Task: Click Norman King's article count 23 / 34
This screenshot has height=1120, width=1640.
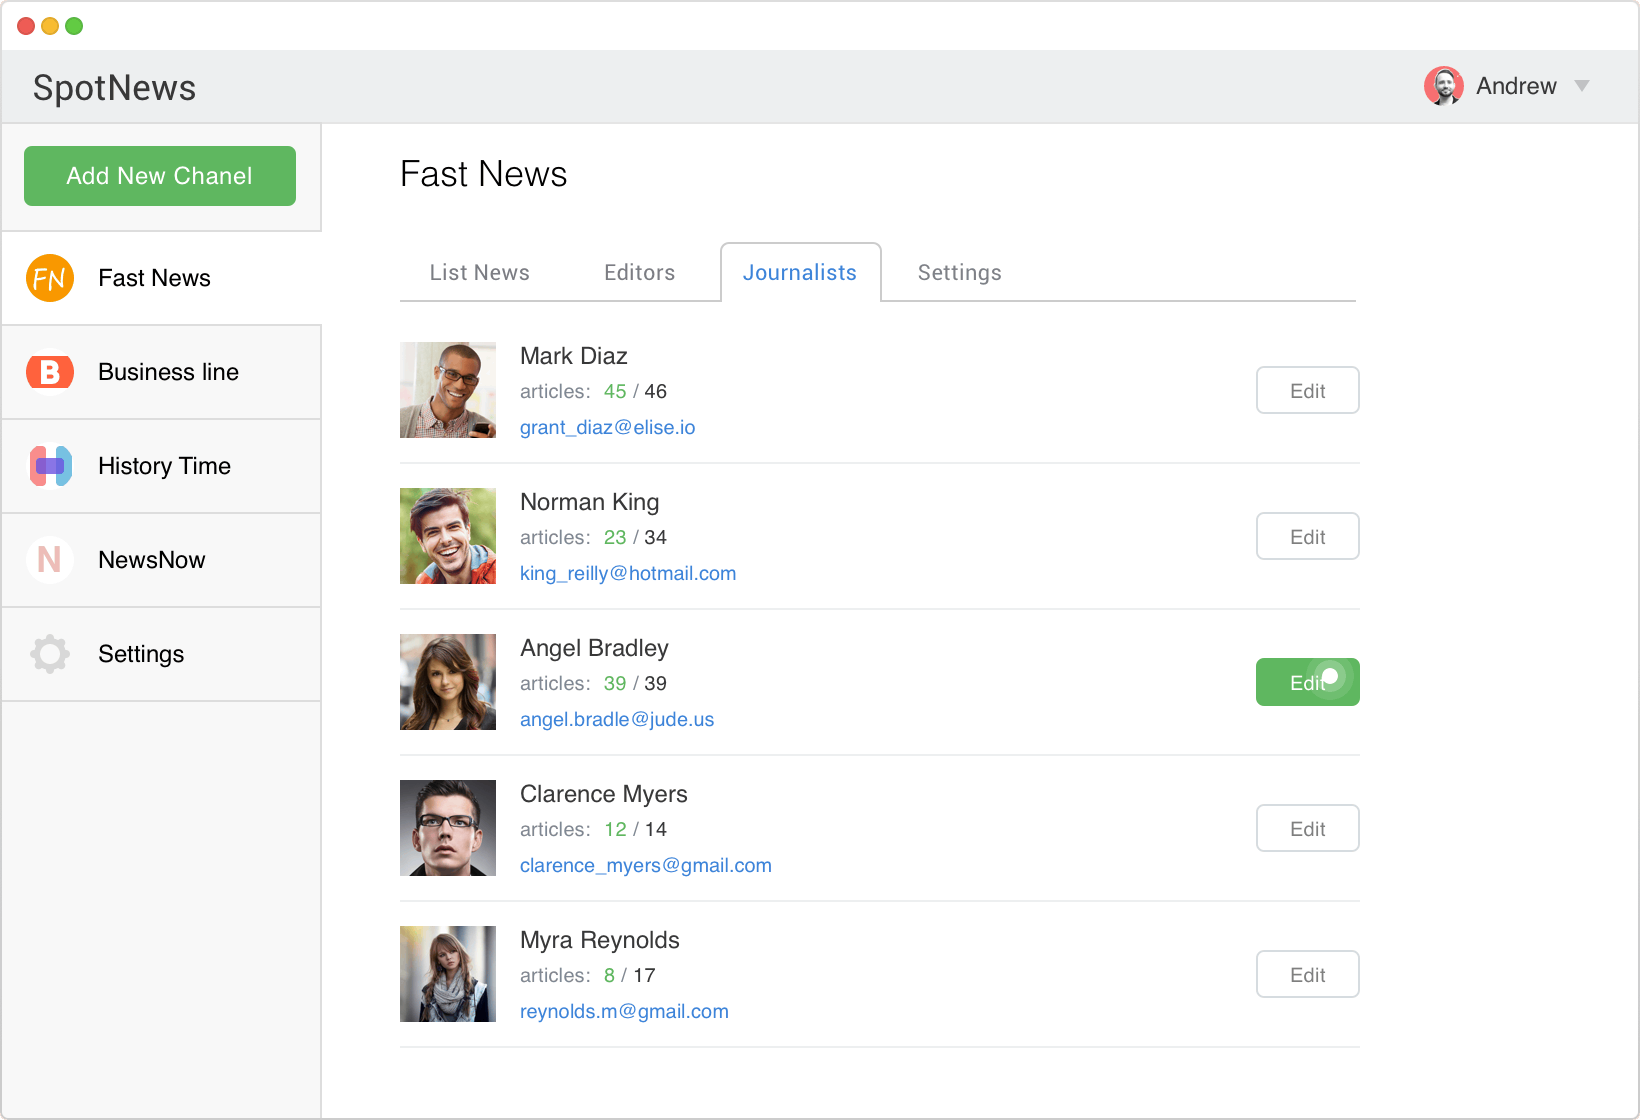Action: pyautogui.click(x=635, y=537)
